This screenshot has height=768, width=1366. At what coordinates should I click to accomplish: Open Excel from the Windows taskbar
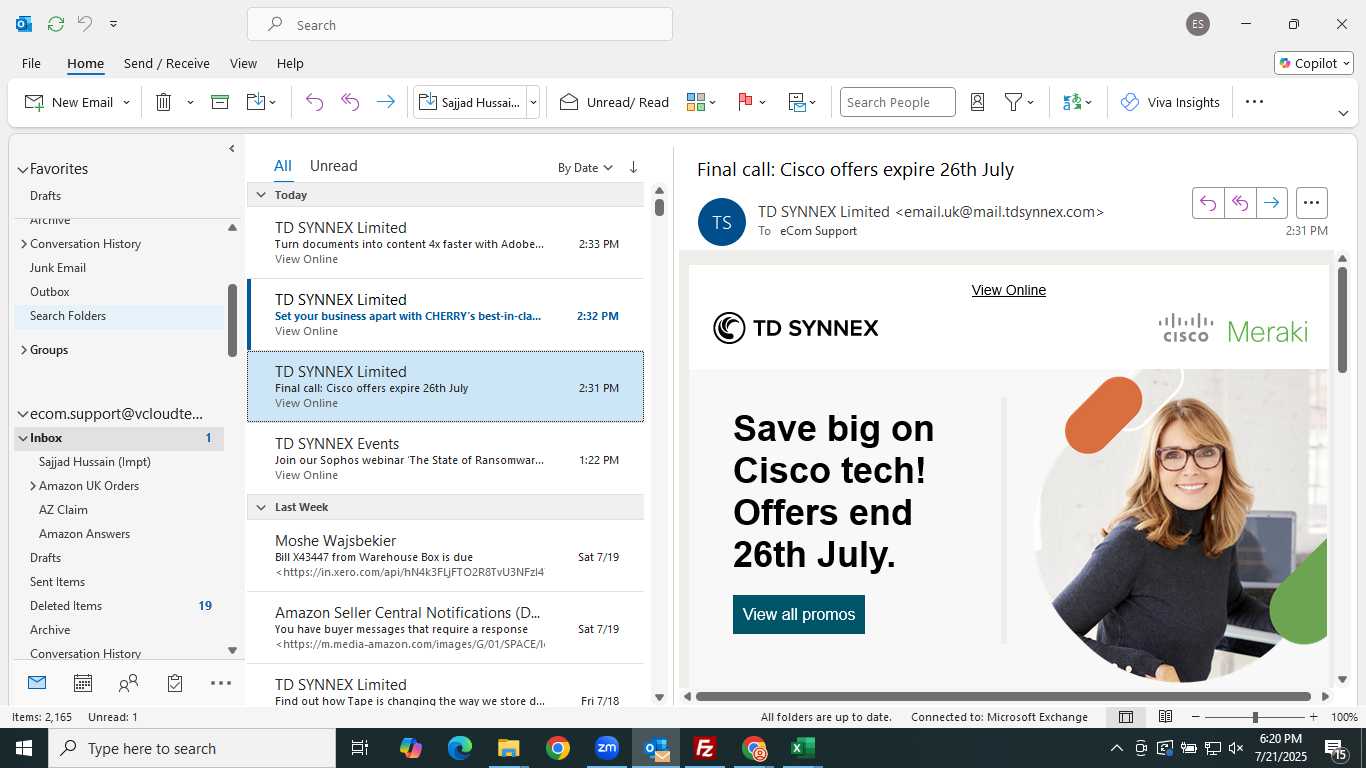point(802,748)
